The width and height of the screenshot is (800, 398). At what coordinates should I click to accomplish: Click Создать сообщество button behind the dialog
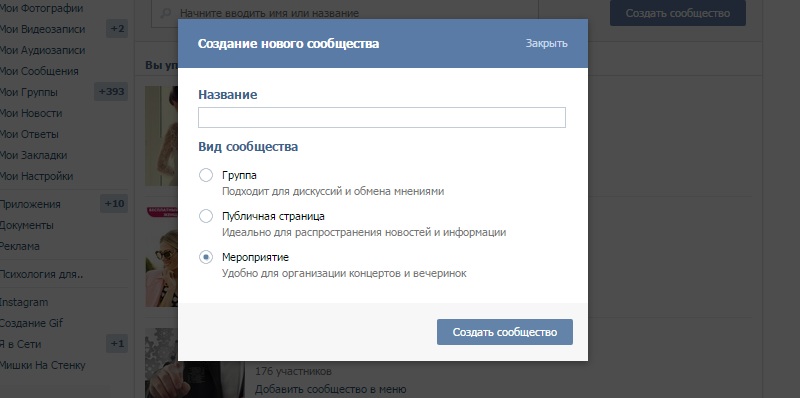pos(678,13)
